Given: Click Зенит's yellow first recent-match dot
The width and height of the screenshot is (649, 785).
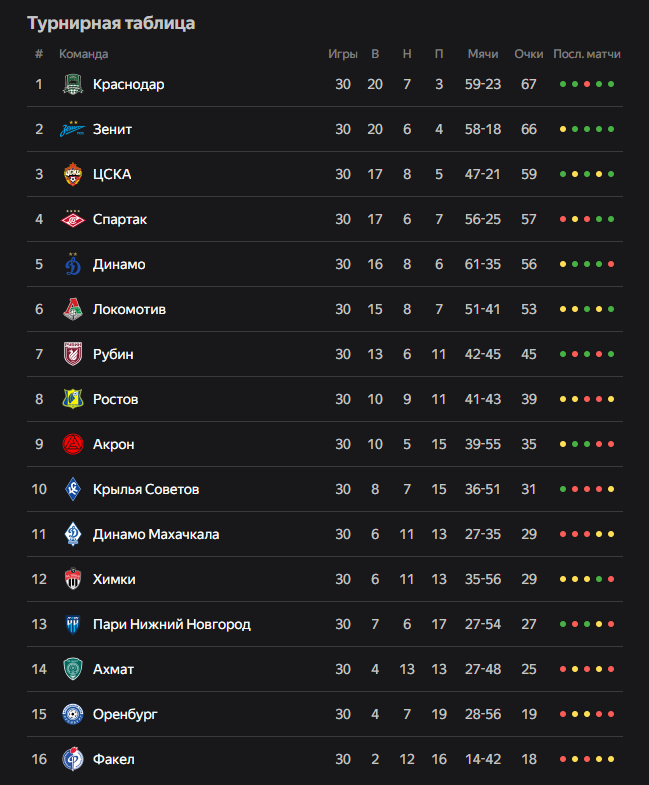Looking at the screenshot, I should tap(563, 129).
